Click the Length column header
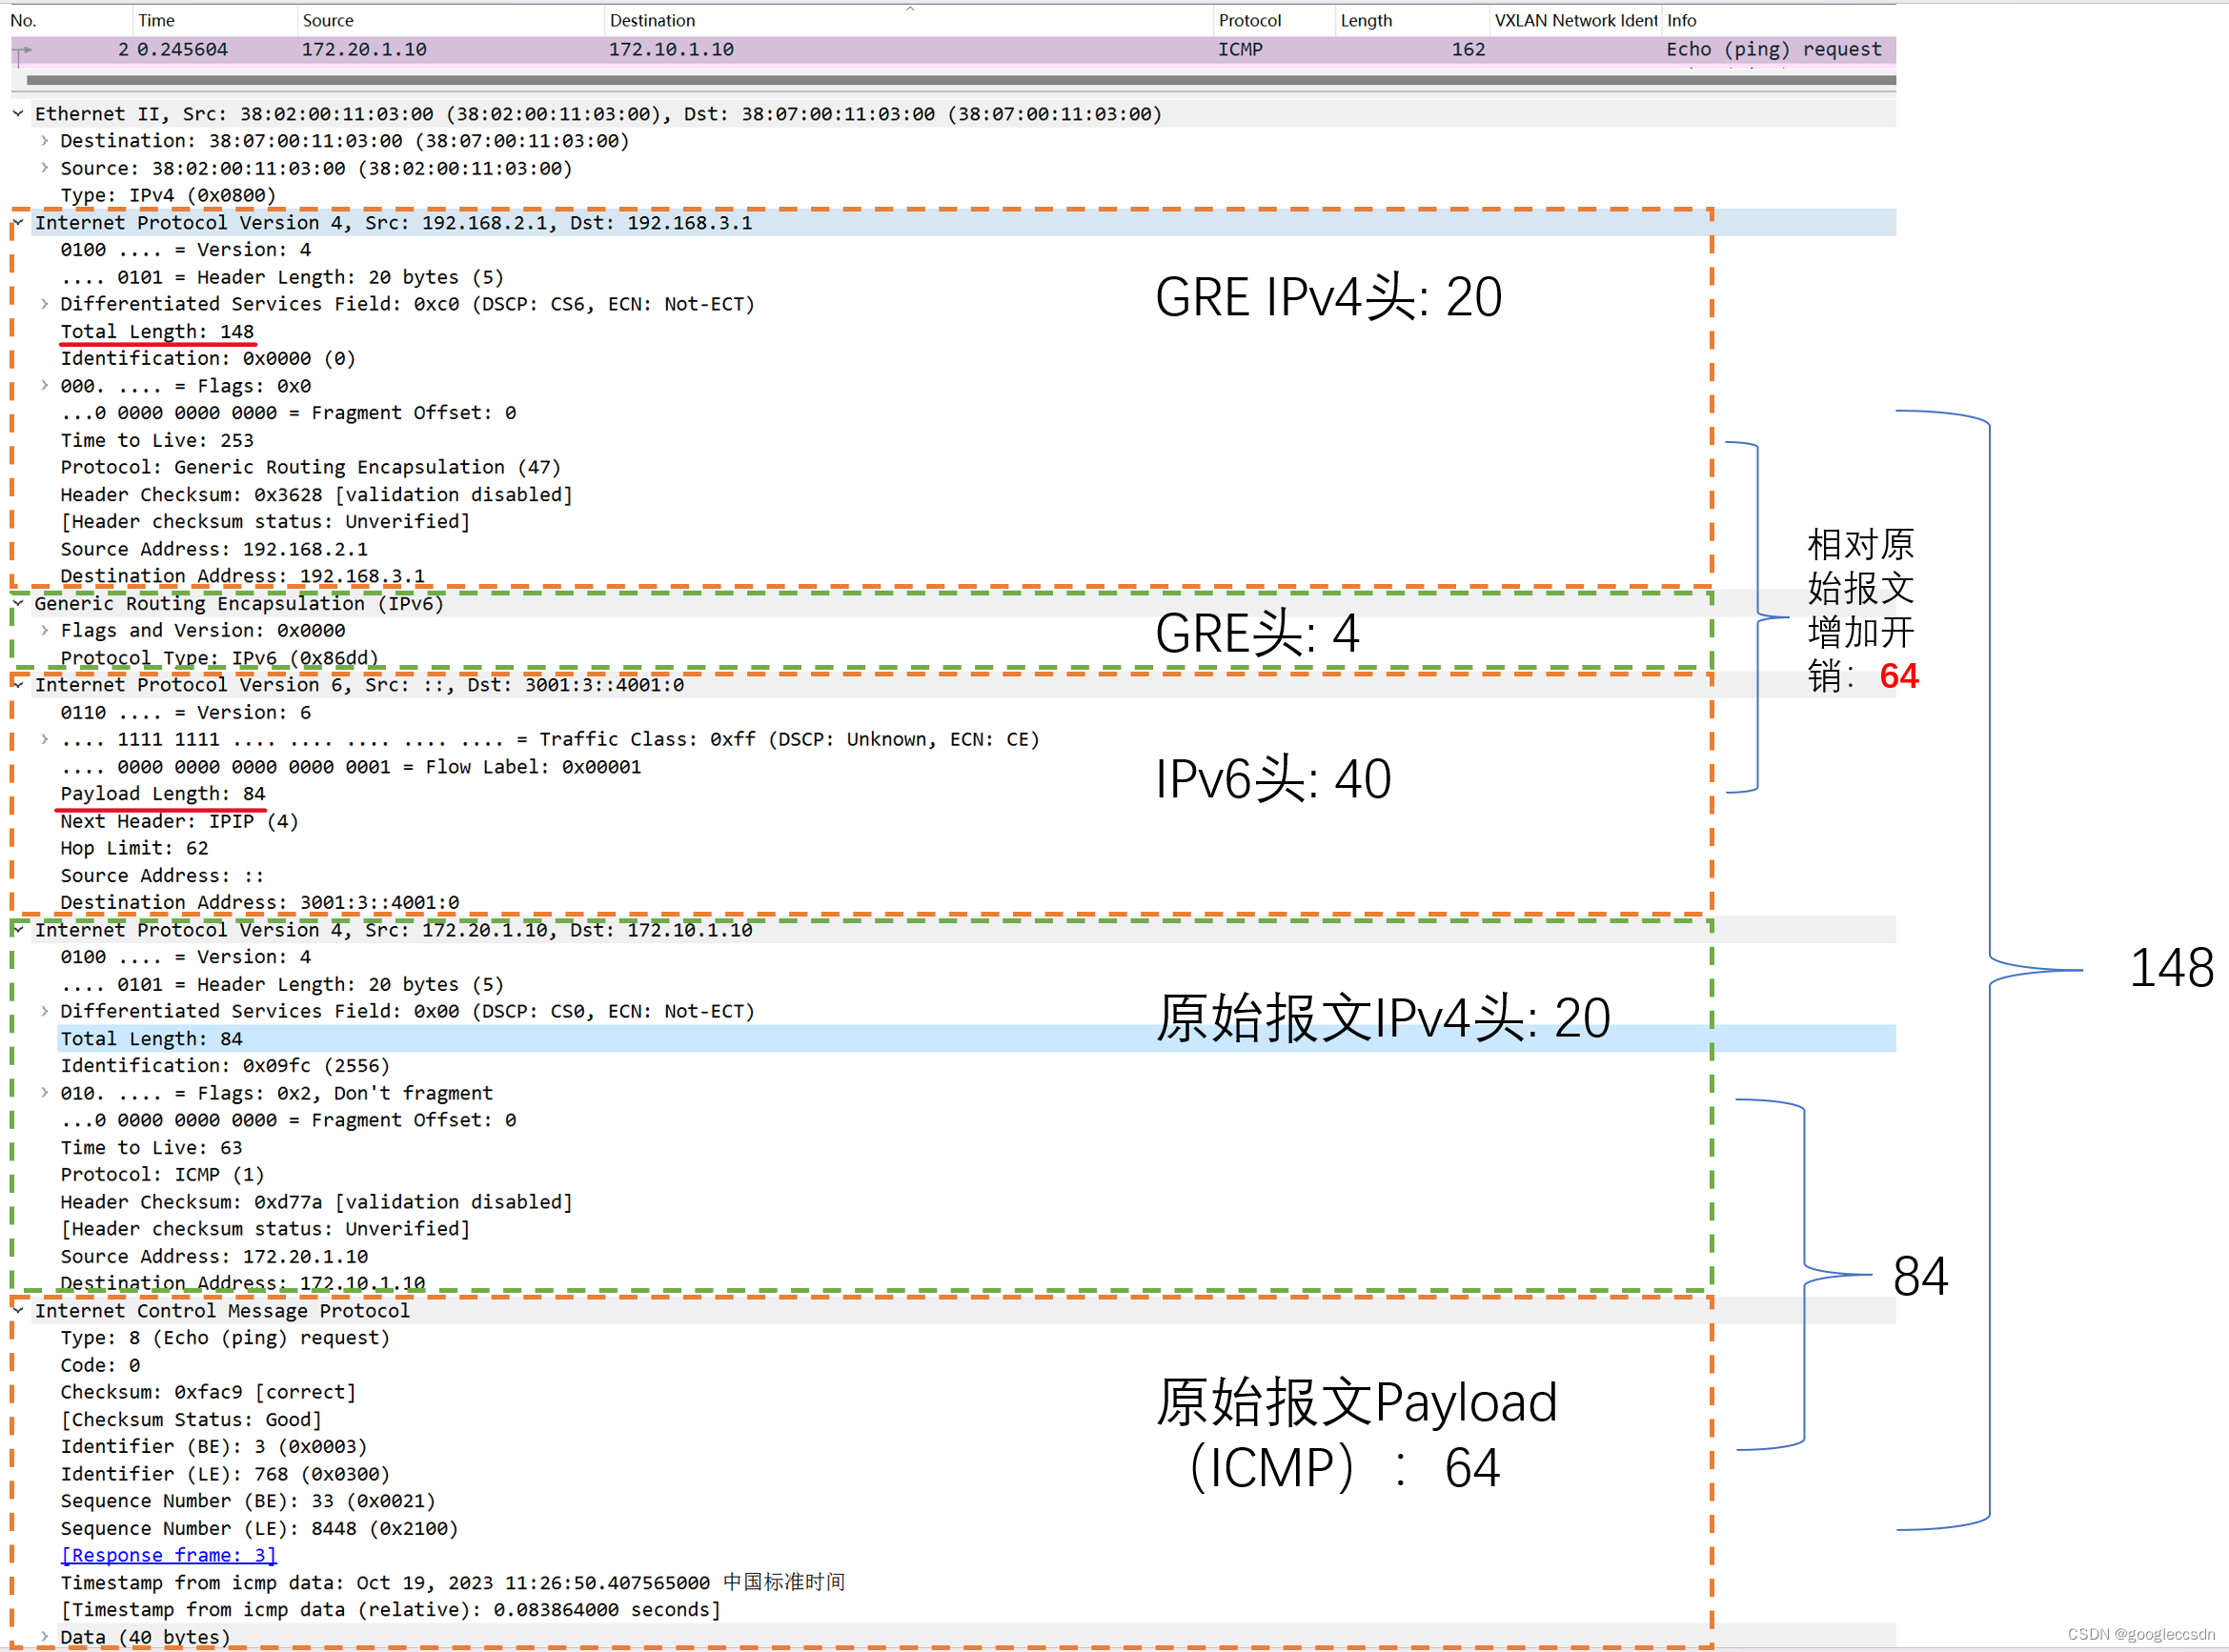This screenshot has height=1652, width=2229. click(1365, 20)
